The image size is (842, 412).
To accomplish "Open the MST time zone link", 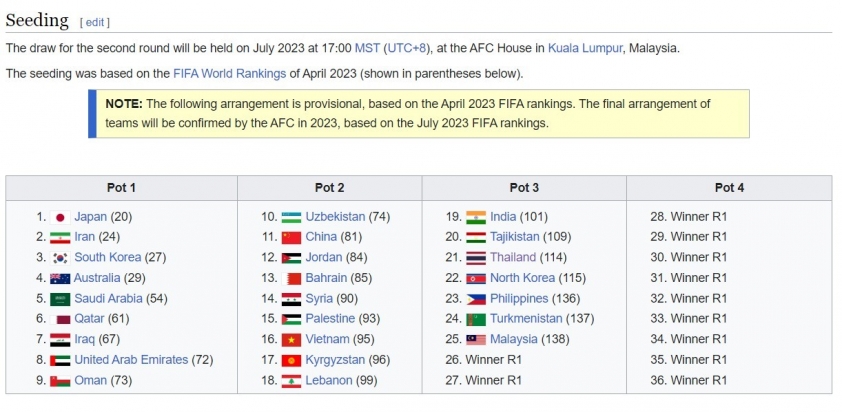I will [367, 48].
